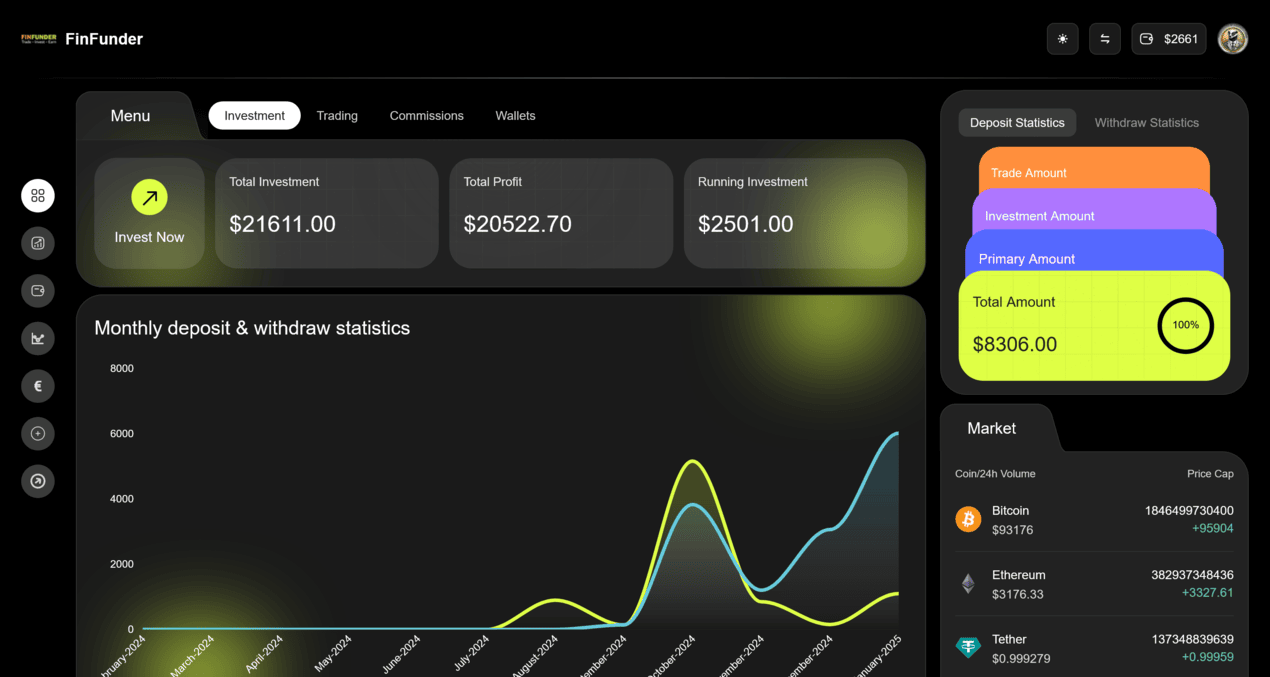Image resolution: width=1270 pixels, height=677 pixels.
Task: Click the +0.99959 Tether change value
Action: pos(1207,657)
